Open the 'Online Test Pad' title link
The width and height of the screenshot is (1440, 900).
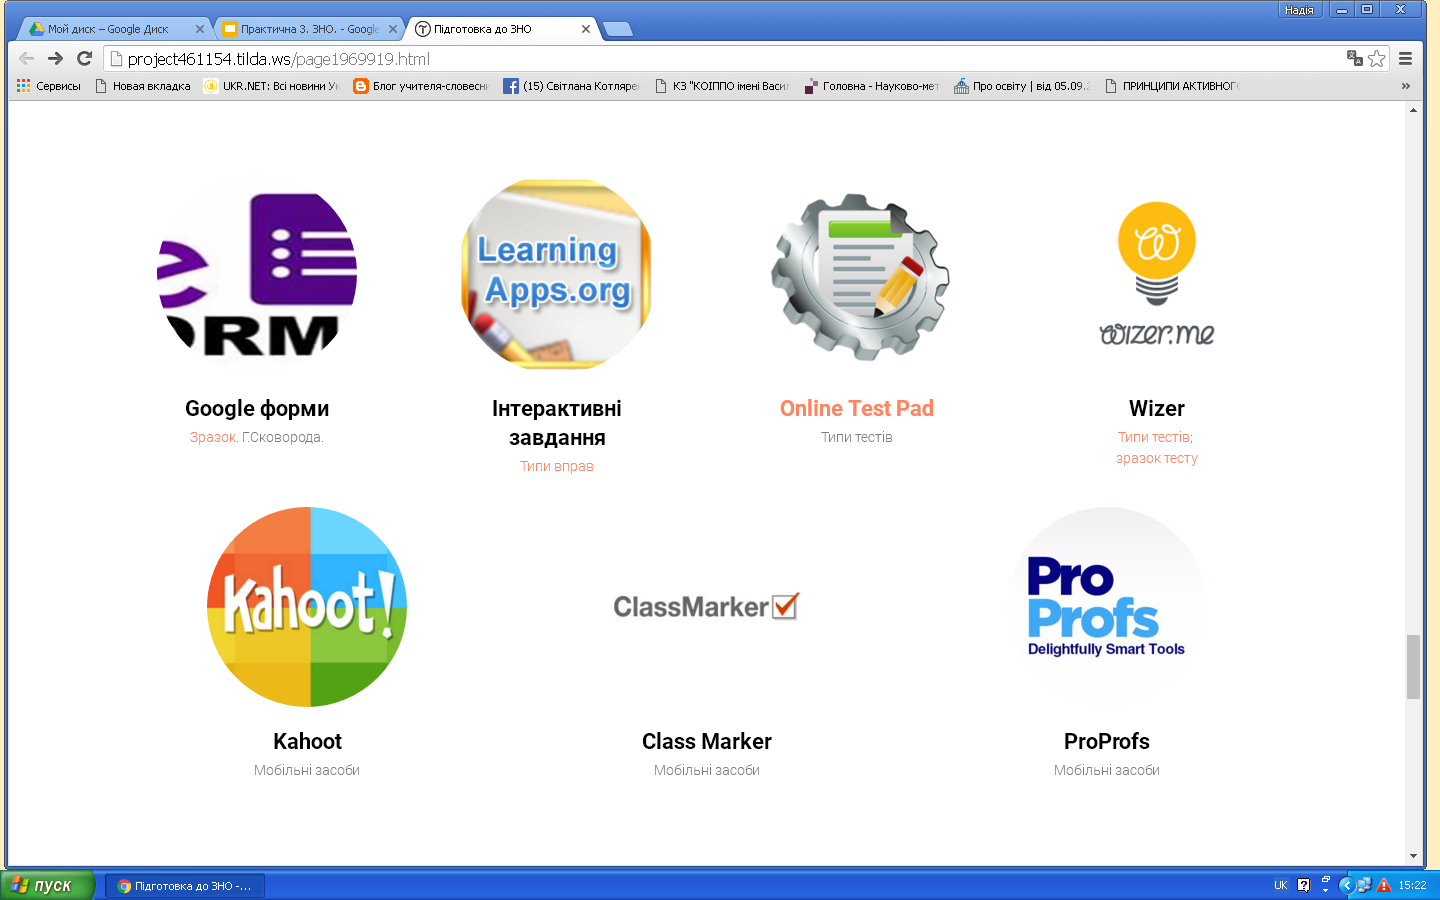click(857, 408)
